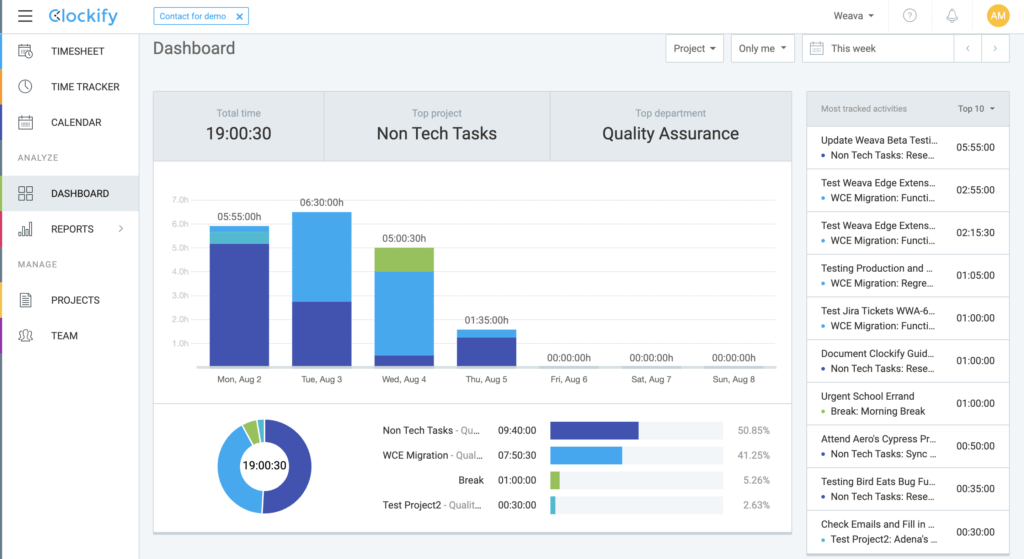Select Urgent School Errand activity
The height and width of the screenshot is (559, 1024).
point(908,404)
